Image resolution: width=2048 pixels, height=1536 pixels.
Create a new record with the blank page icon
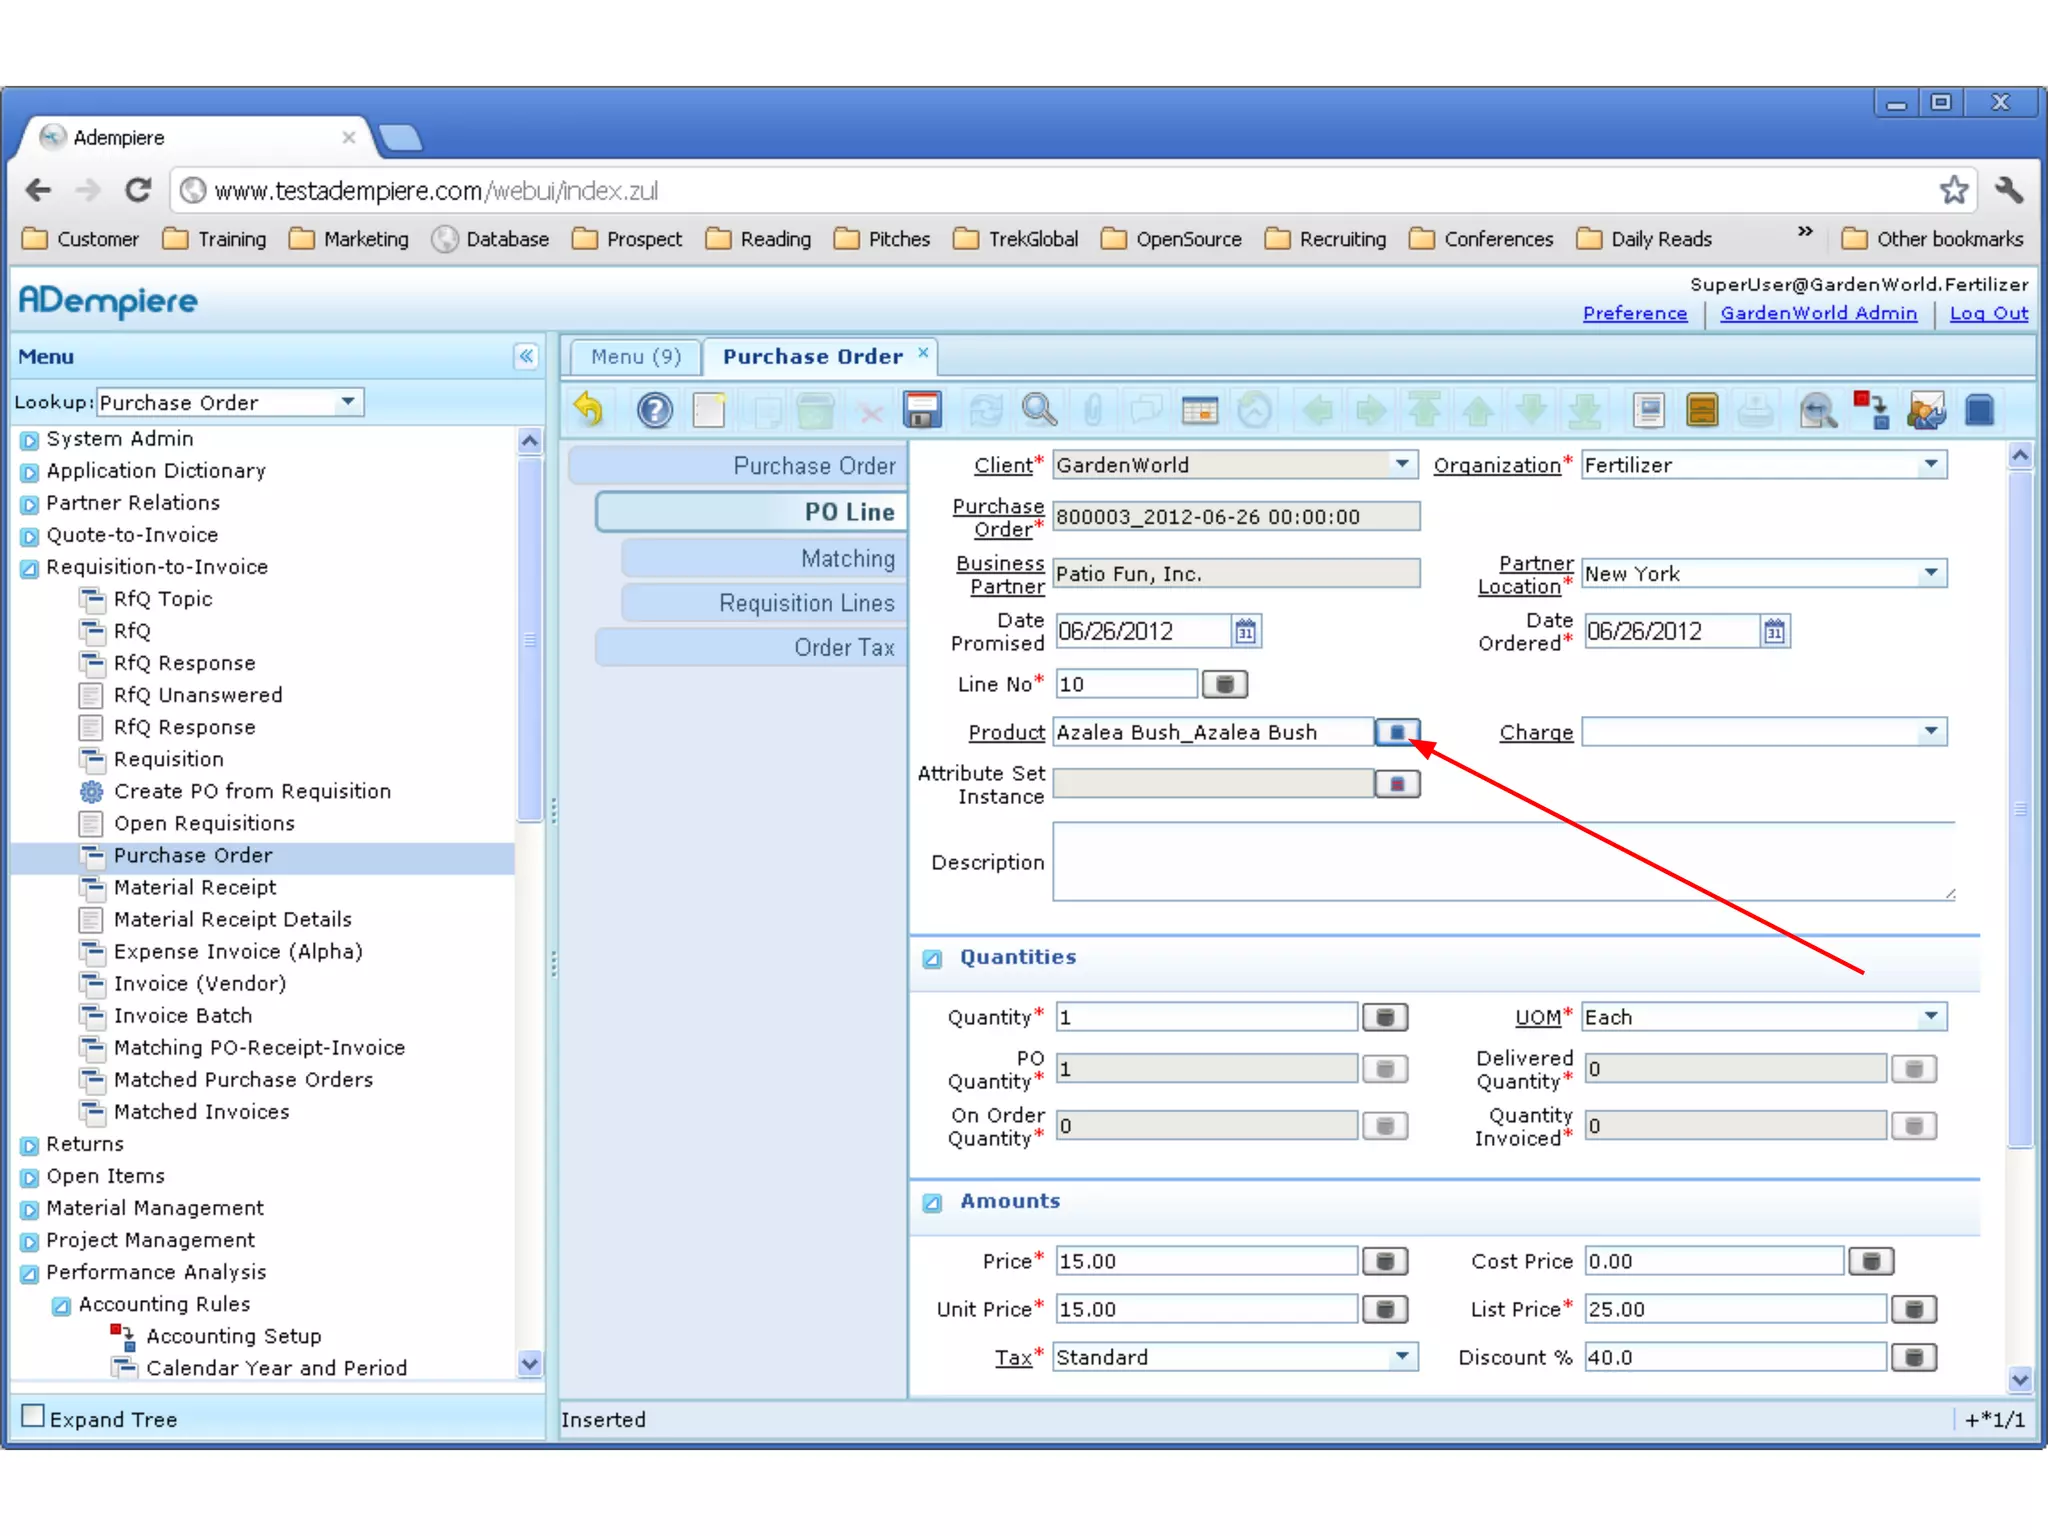click(x=709, y=410)
